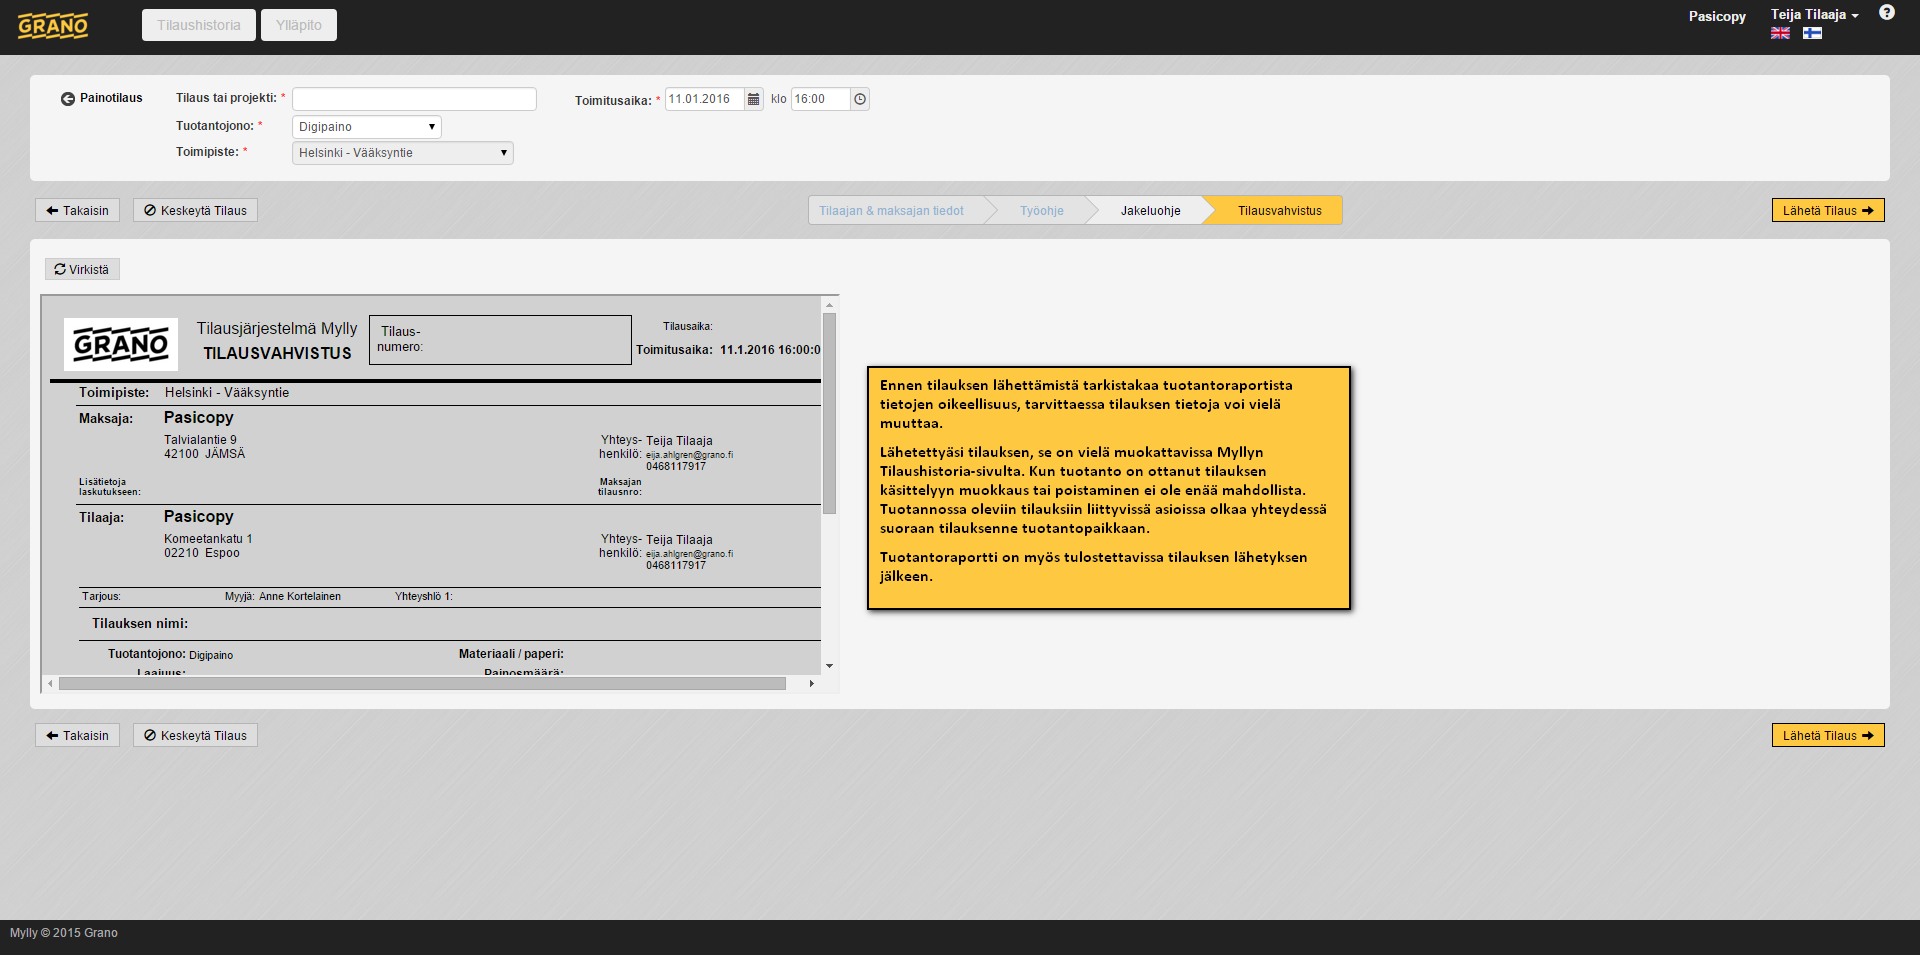Select Tilaajan & maksajan tiedot step
The image size is (1920, 955).
[891, 211]
